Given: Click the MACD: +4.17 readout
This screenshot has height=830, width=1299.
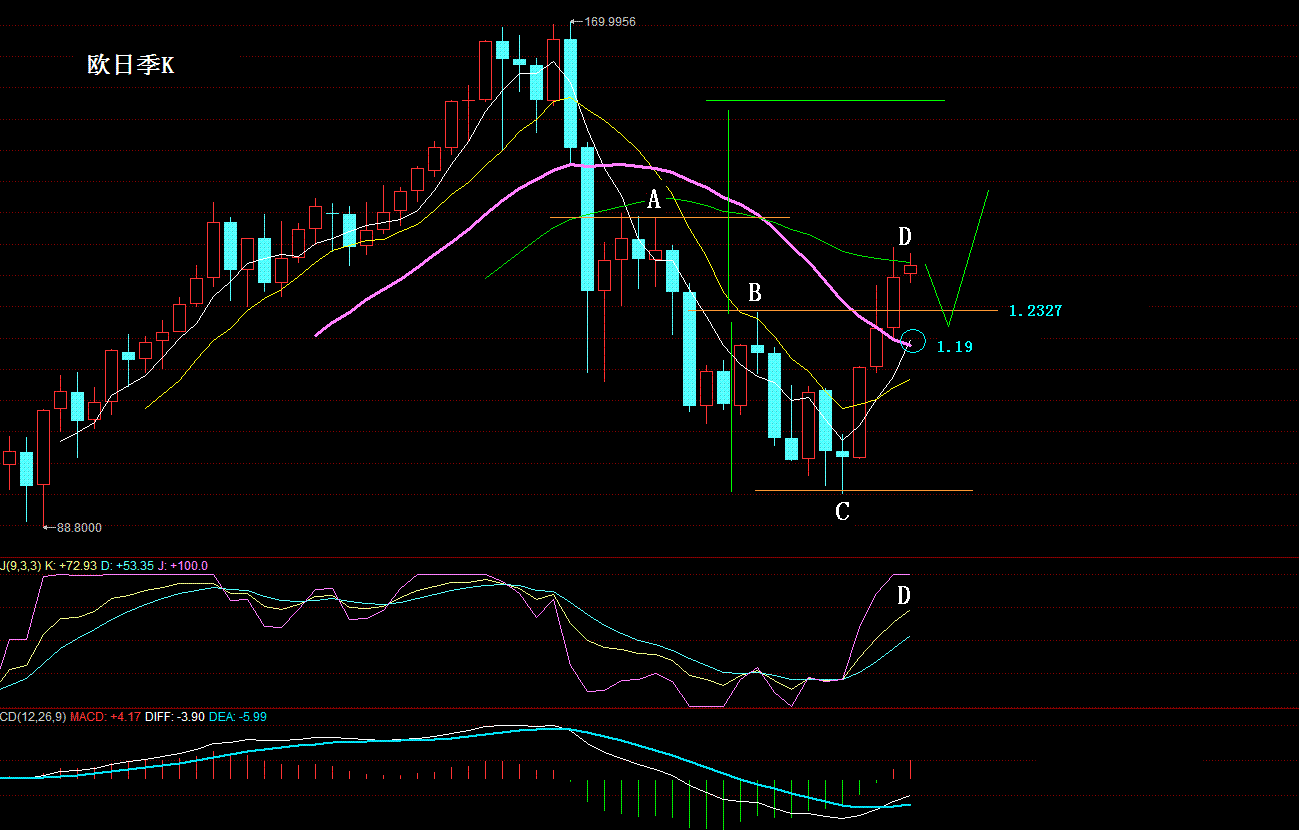Looking at the screenshot, I should 105,716.
